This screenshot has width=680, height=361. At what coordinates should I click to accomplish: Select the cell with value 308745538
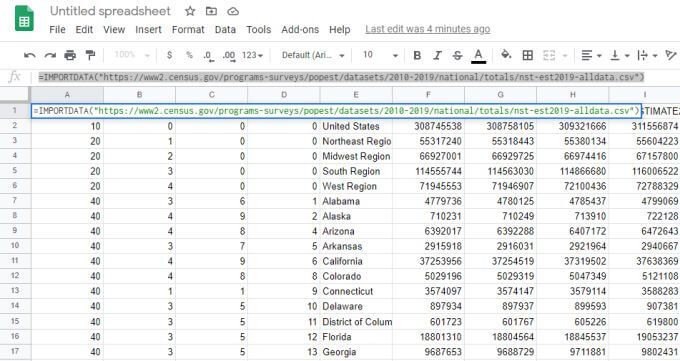(x=428, y=126)
